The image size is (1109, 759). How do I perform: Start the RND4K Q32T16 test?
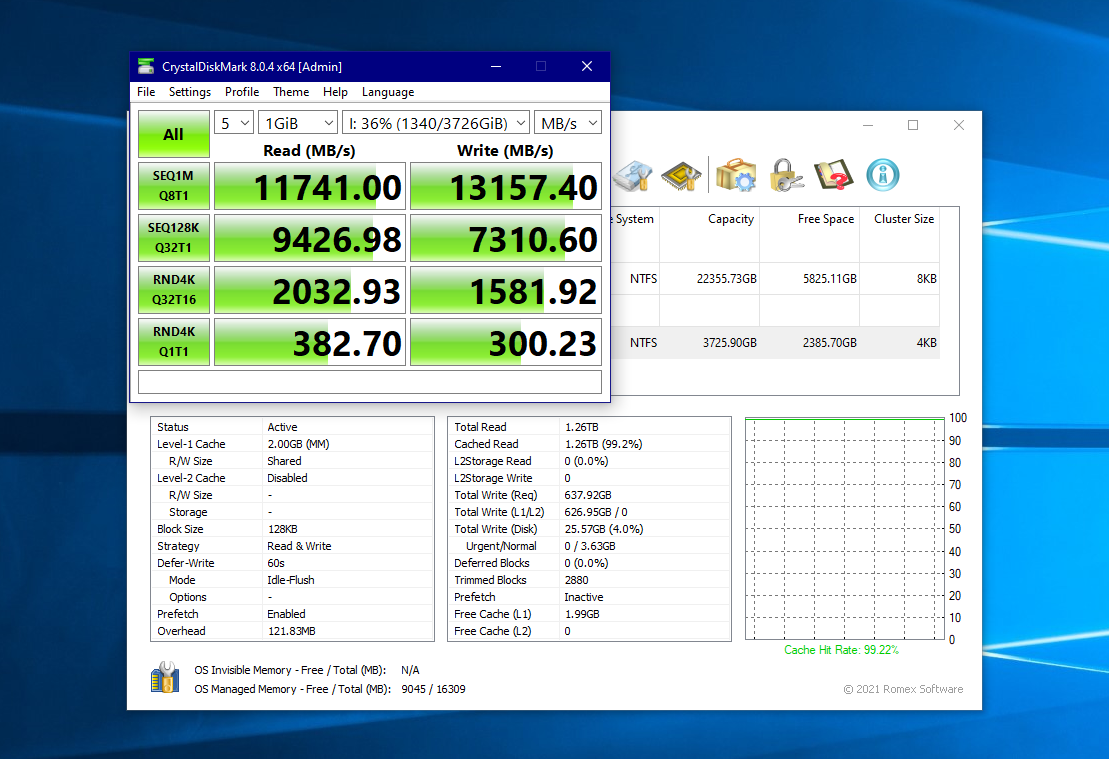174,290
